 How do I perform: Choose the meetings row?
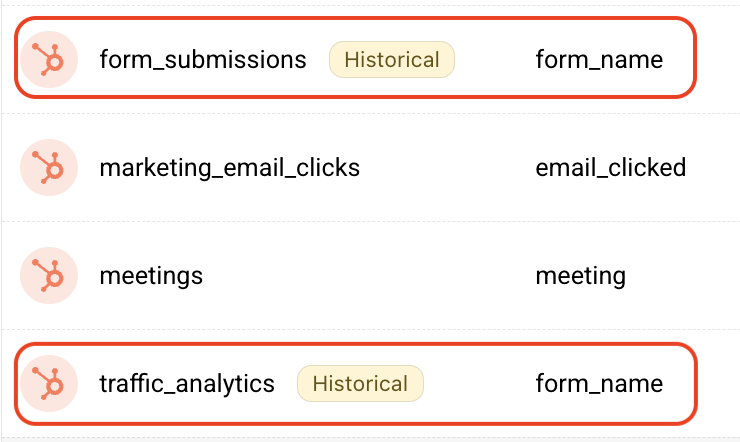[x=370, y=275]
